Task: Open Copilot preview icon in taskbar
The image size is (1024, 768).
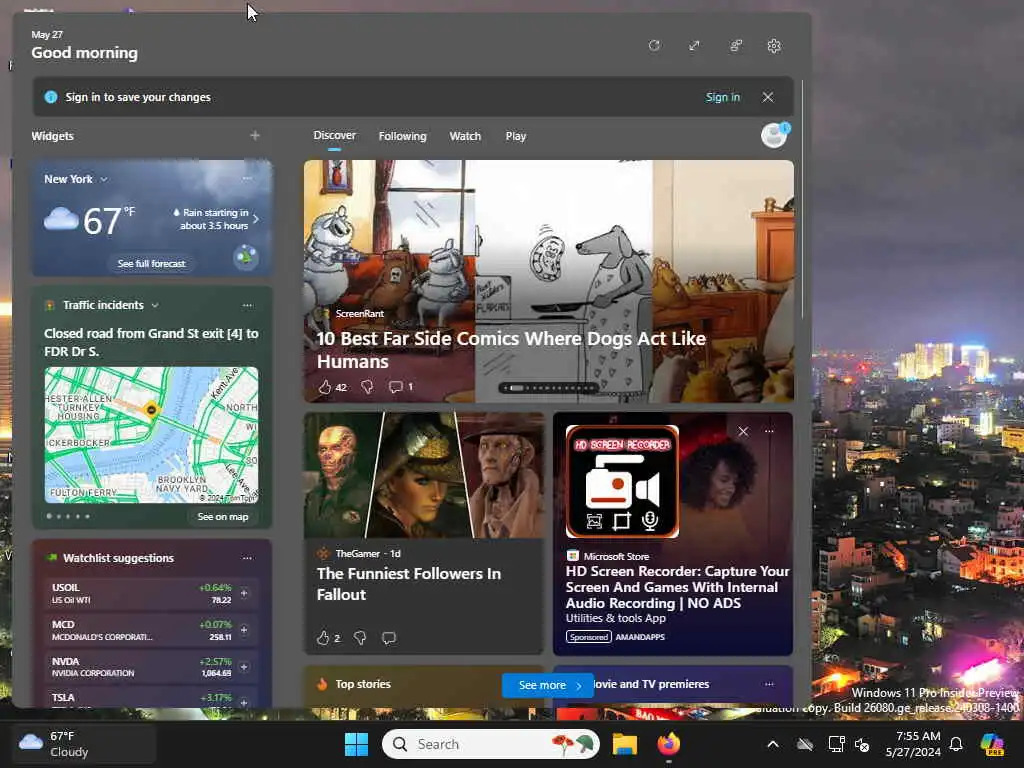Action: pos(992,744)
